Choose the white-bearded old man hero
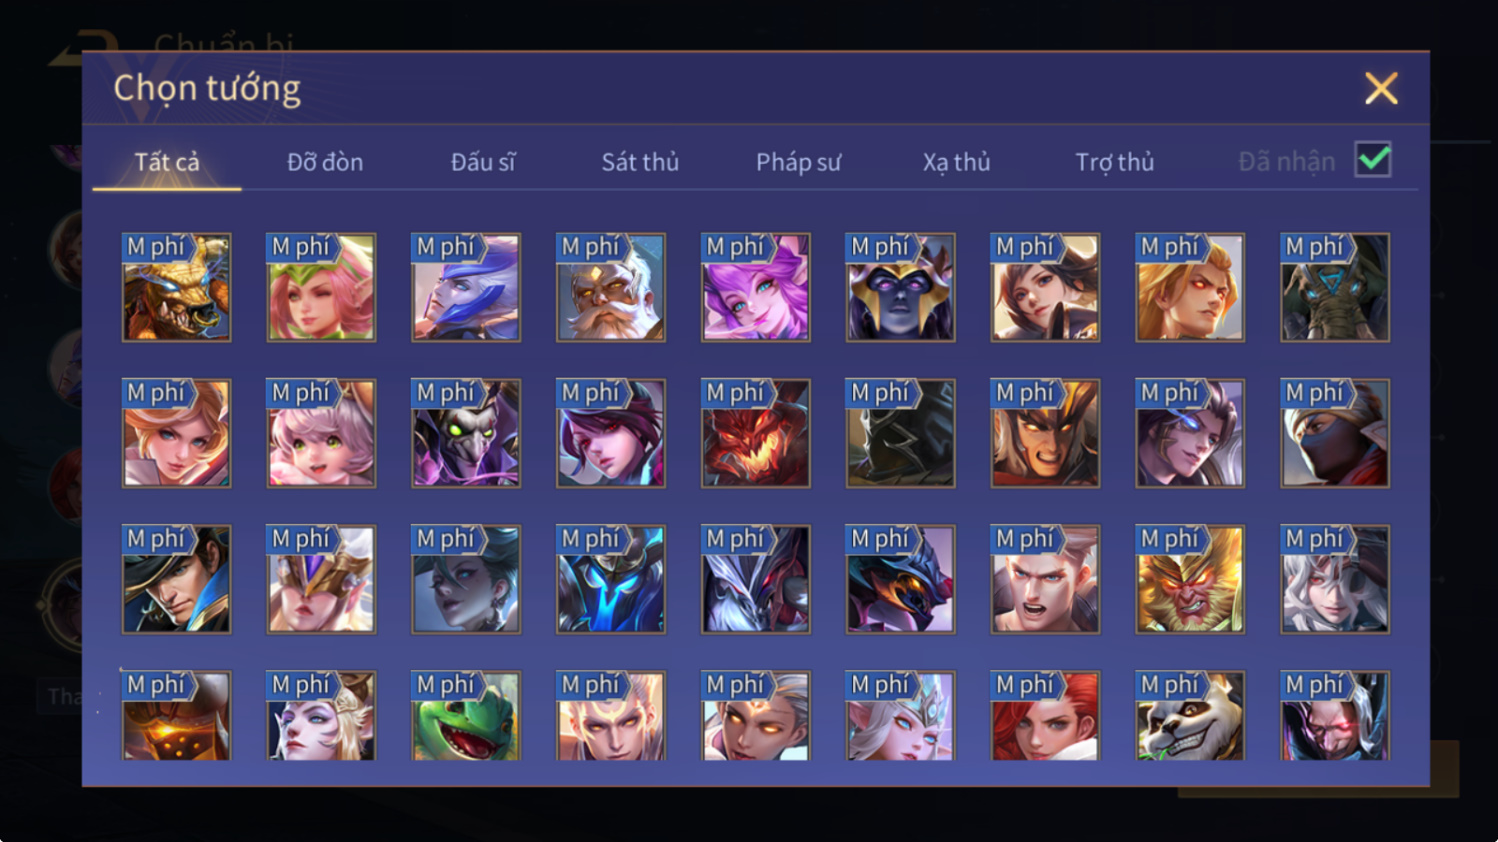Image resolution: width=1498 pixels, height=842 pixels. [610, 288]
